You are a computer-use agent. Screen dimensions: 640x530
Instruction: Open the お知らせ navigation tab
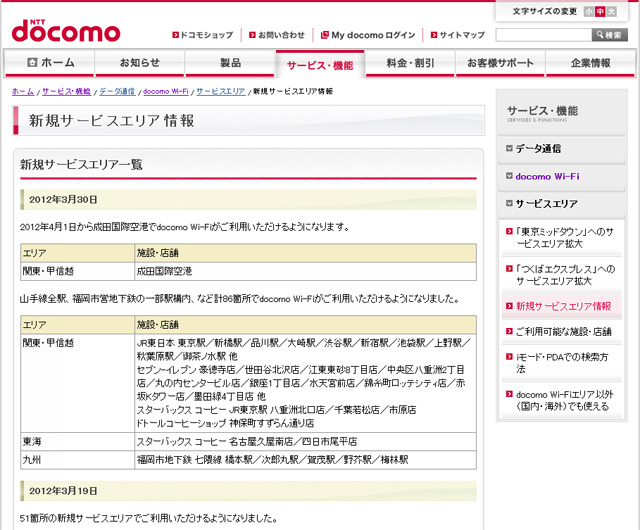click(140, 63)
